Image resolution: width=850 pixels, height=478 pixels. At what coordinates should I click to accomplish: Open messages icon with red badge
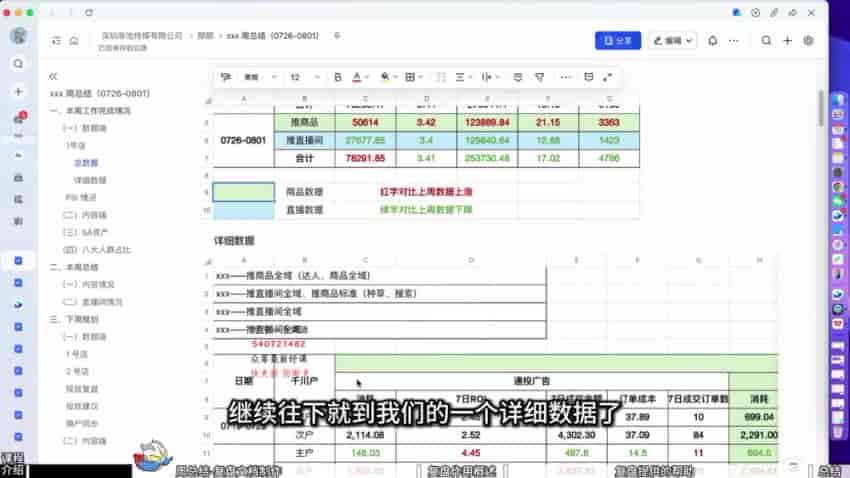click(19, 118)
